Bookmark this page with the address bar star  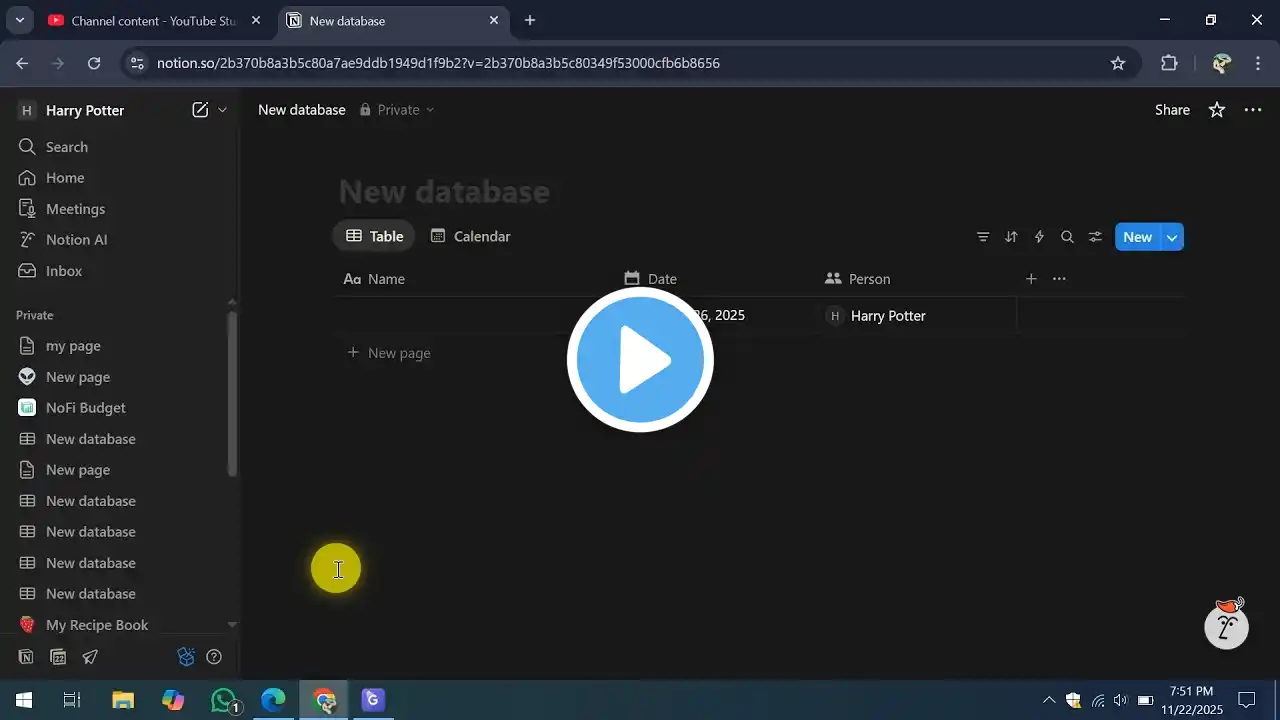click(x=1118, y=63)
